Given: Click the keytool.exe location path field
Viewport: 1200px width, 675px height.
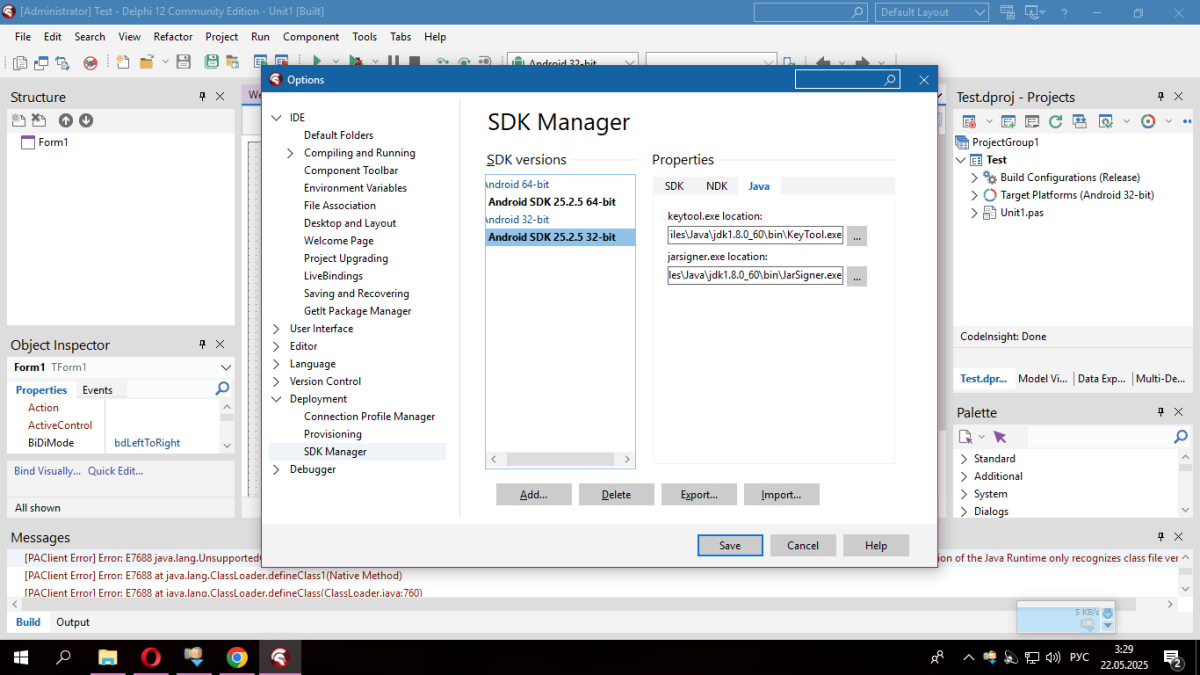Looking at the screenshot, I should pyautogui.click(x=756, y=236).
